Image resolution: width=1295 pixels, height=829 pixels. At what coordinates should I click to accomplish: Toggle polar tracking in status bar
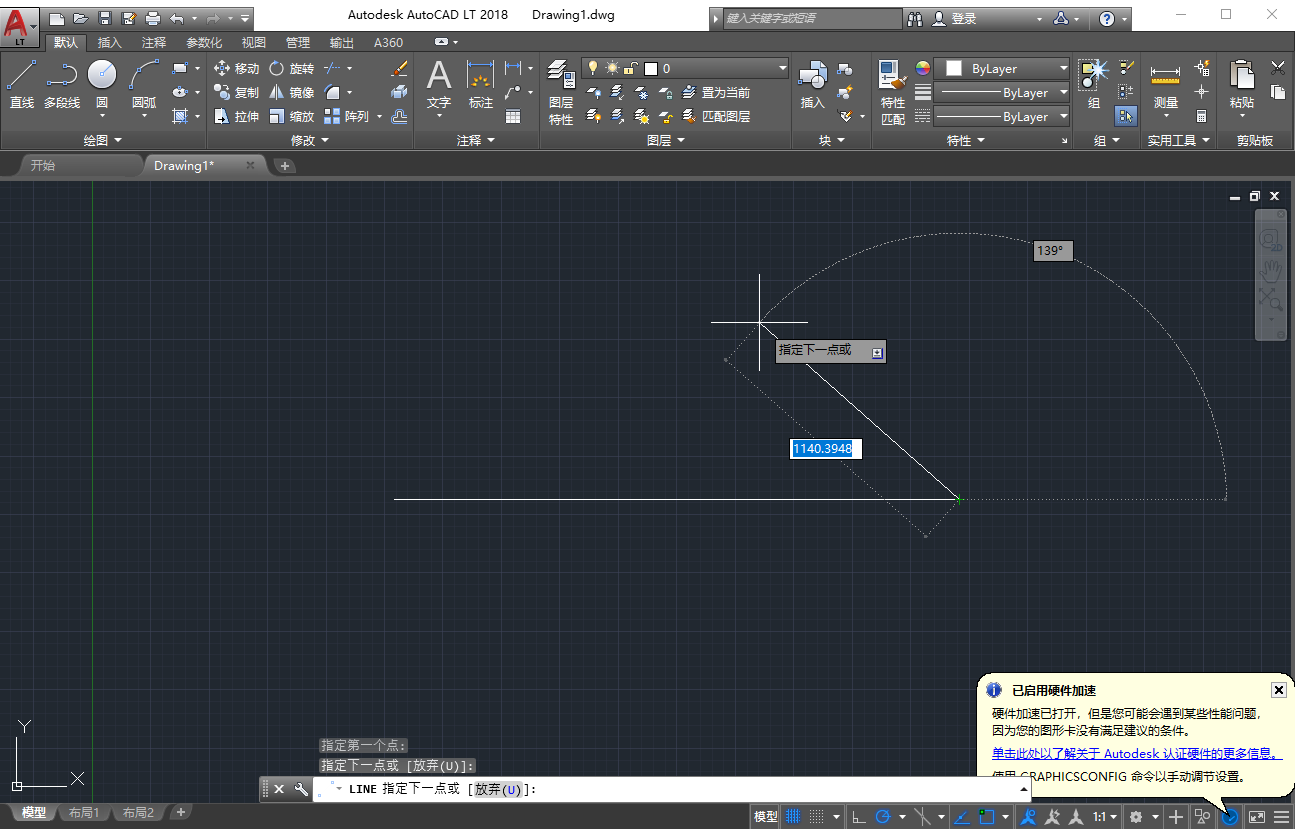(883, 816)
